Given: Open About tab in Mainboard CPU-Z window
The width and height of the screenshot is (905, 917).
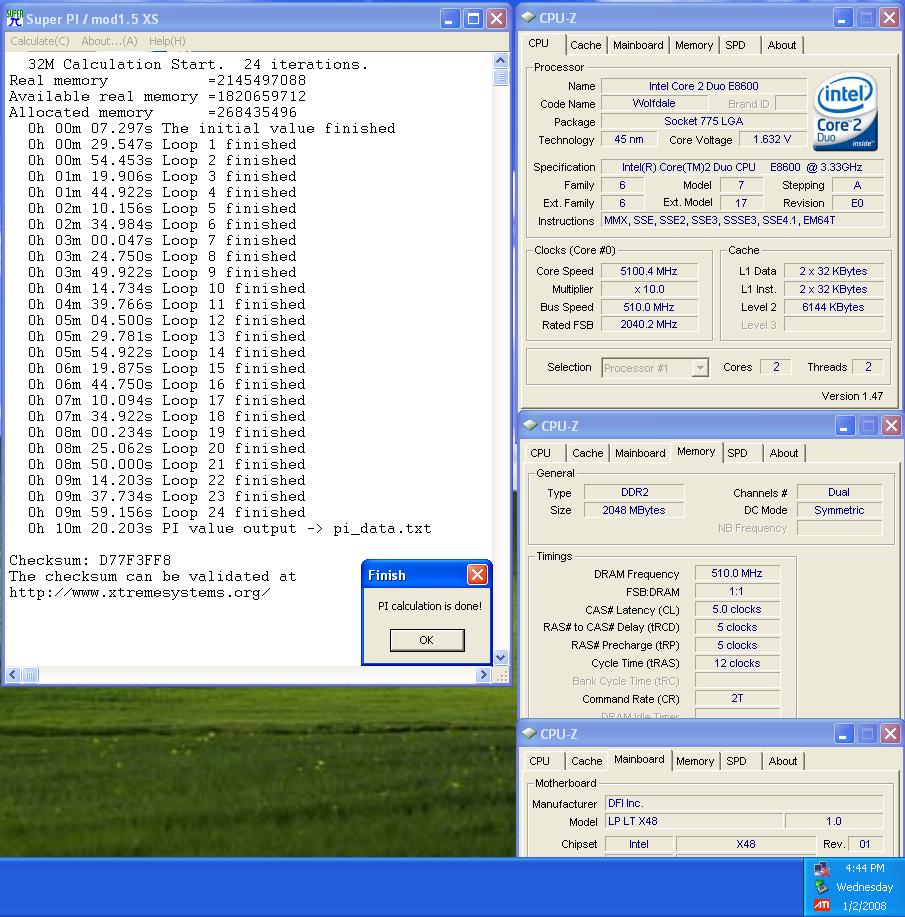Looking at the screenshot, I should 783,761.
